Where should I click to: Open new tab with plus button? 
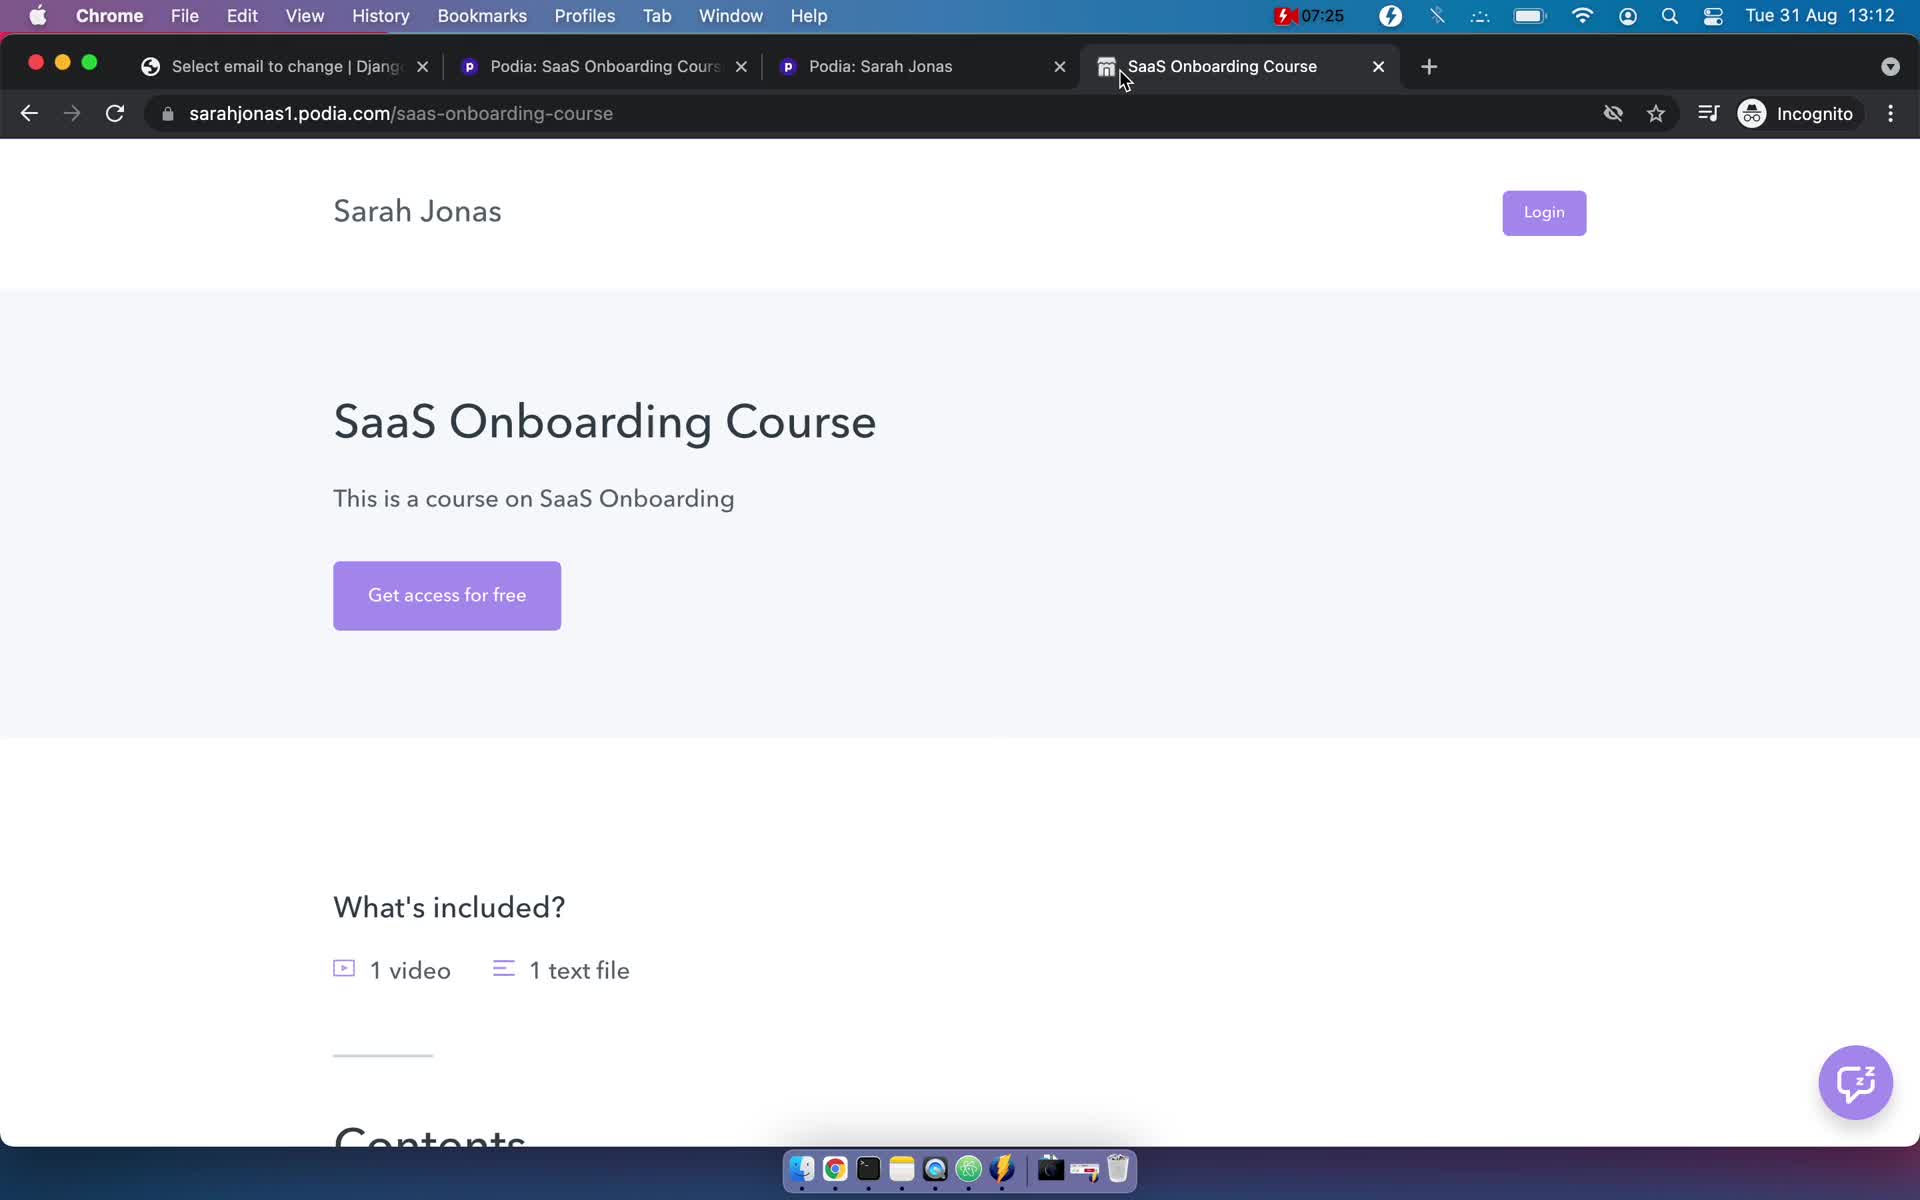point(1429,66)
